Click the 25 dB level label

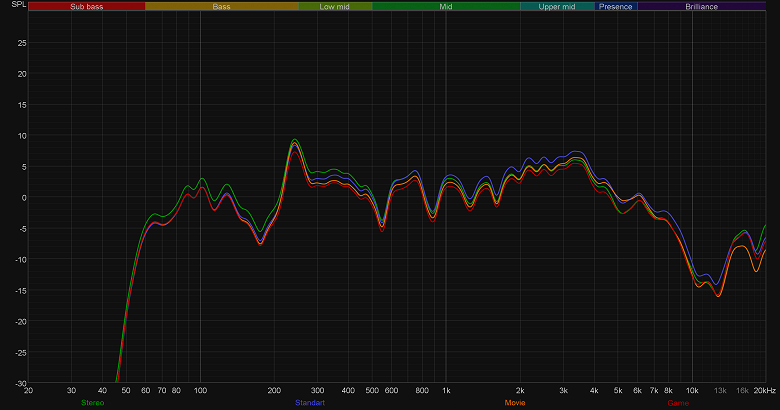[x=22, y=43]
